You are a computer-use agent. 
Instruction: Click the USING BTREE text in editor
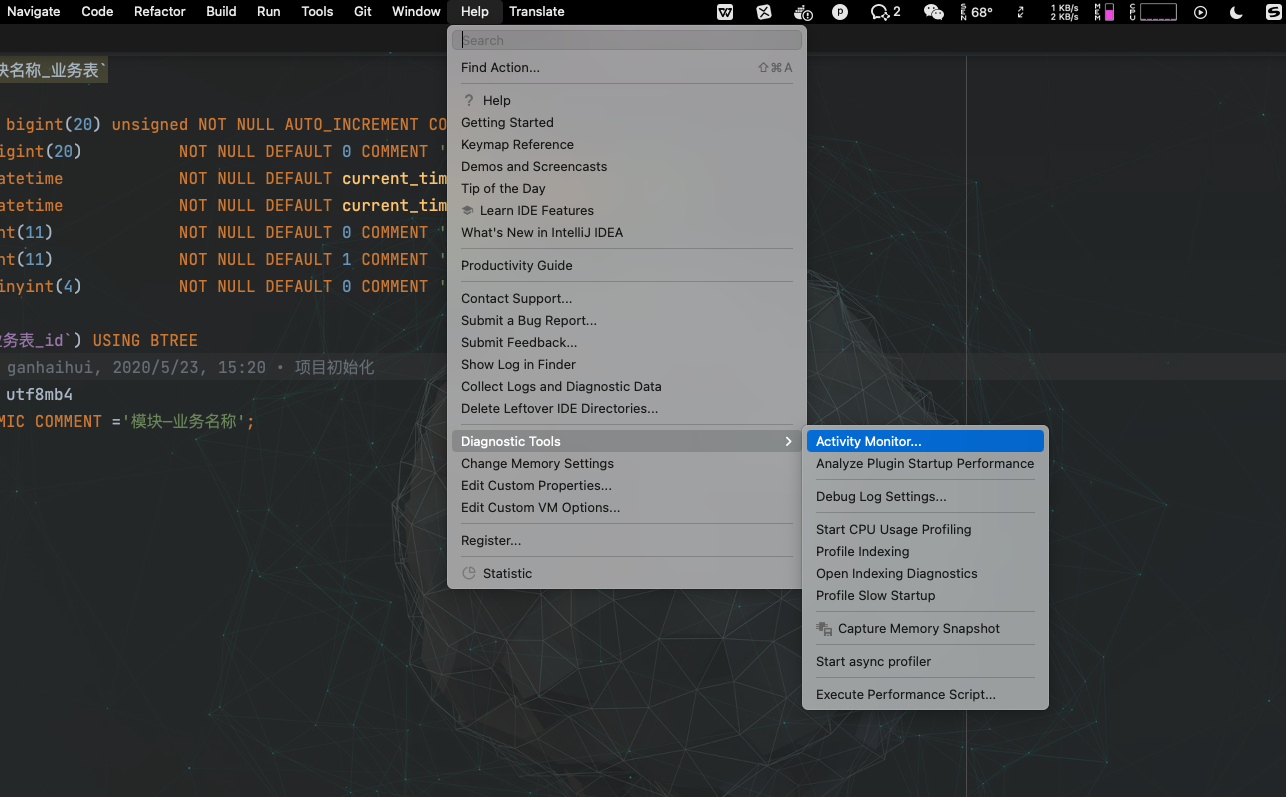(x=145, y=340)
